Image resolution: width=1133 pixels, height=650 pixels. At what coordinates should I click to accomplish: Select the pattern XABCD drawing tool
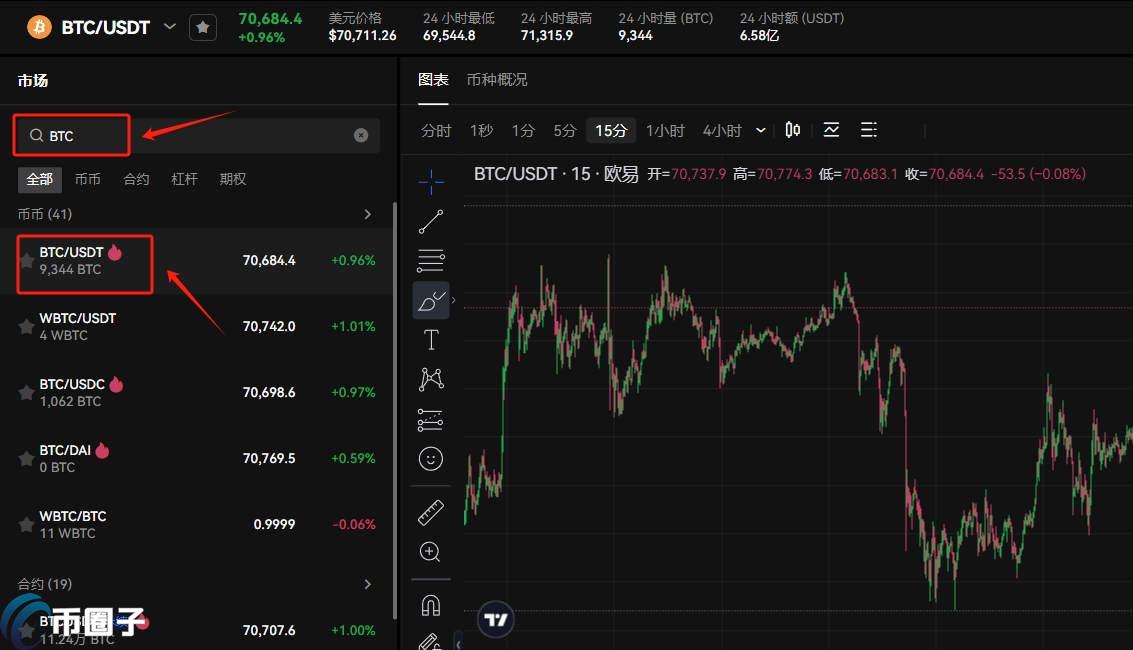click(431, 379)
